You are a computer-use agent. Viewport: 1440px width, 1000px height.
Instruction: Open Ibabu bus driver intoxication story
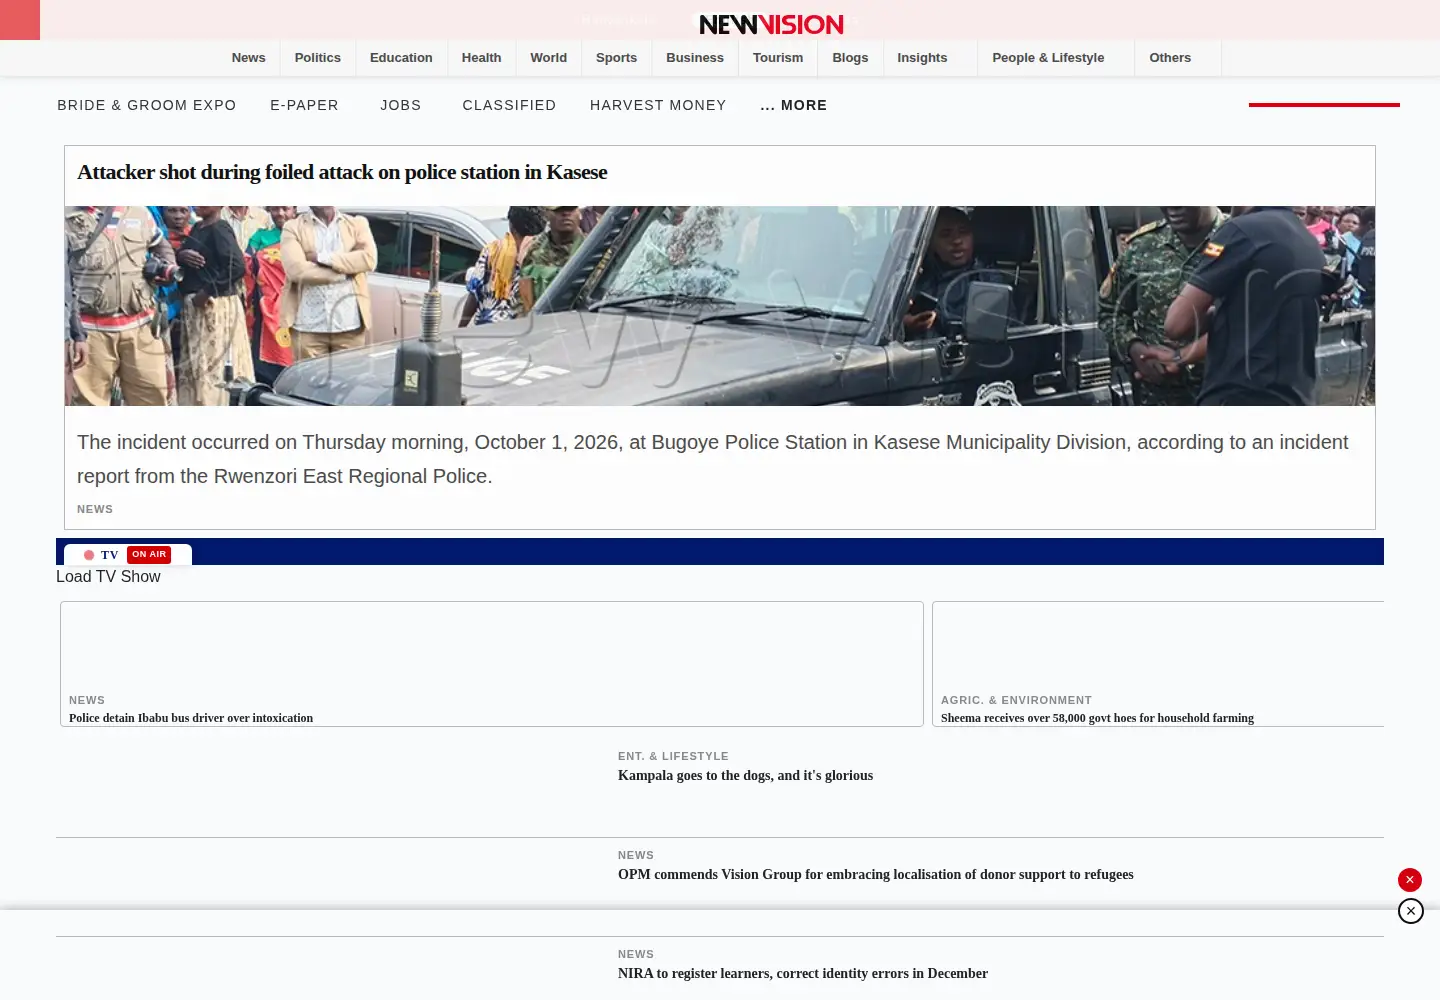point(191,718)
